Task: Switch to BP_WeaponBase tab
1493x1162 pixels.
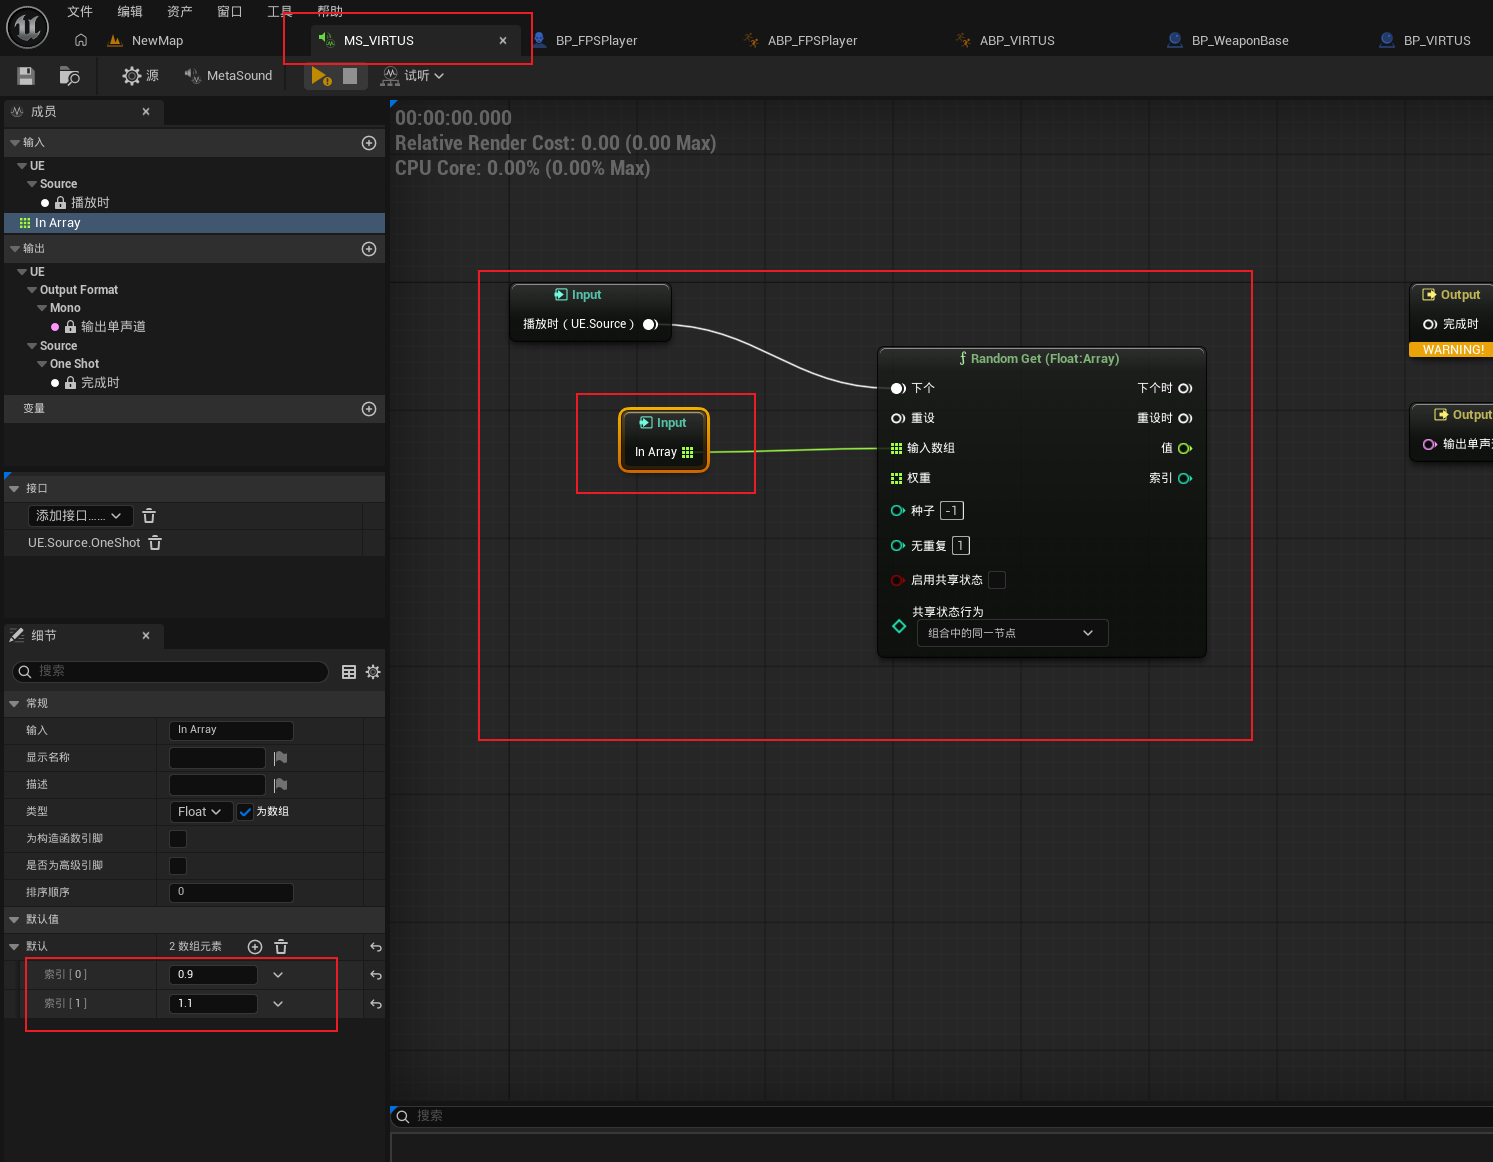Action: tap(1240, 41)
